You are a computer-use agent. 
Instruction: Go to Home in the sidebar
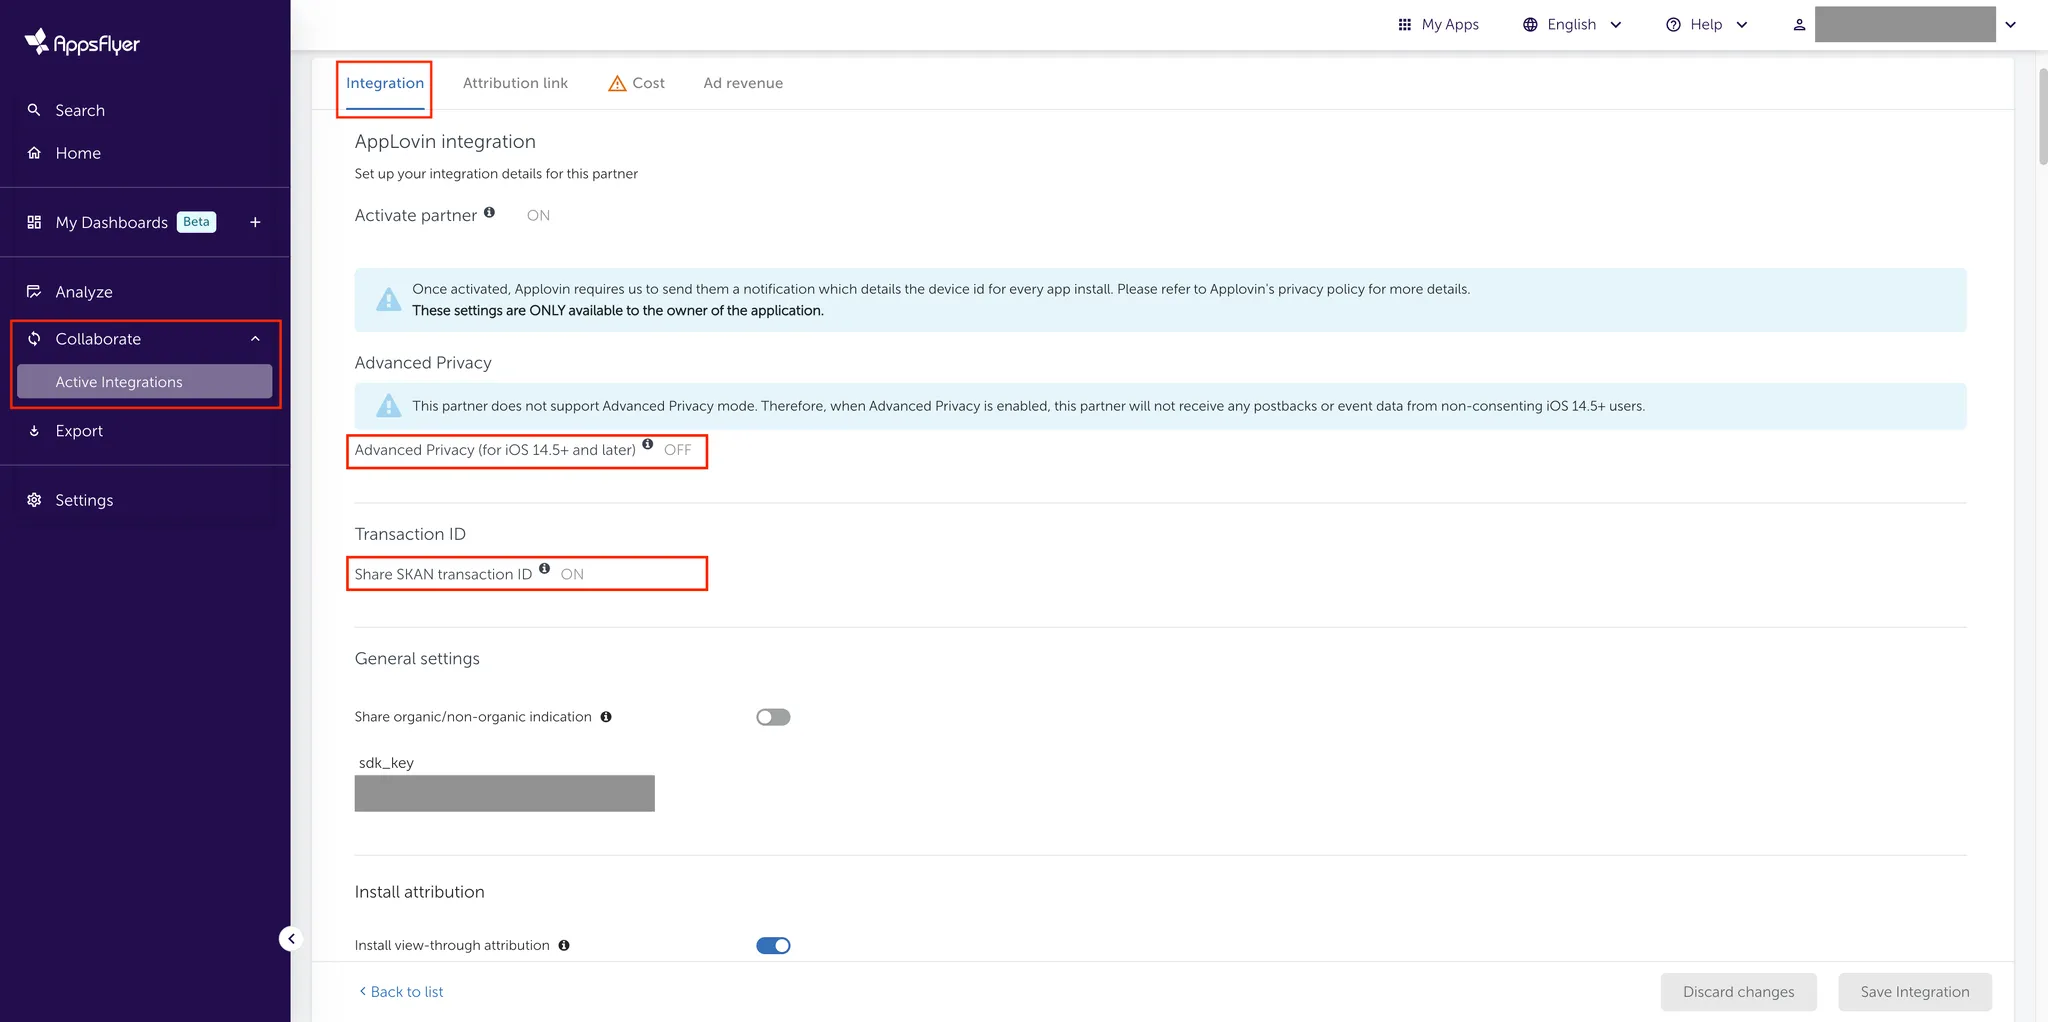click(x=78, y=153)
